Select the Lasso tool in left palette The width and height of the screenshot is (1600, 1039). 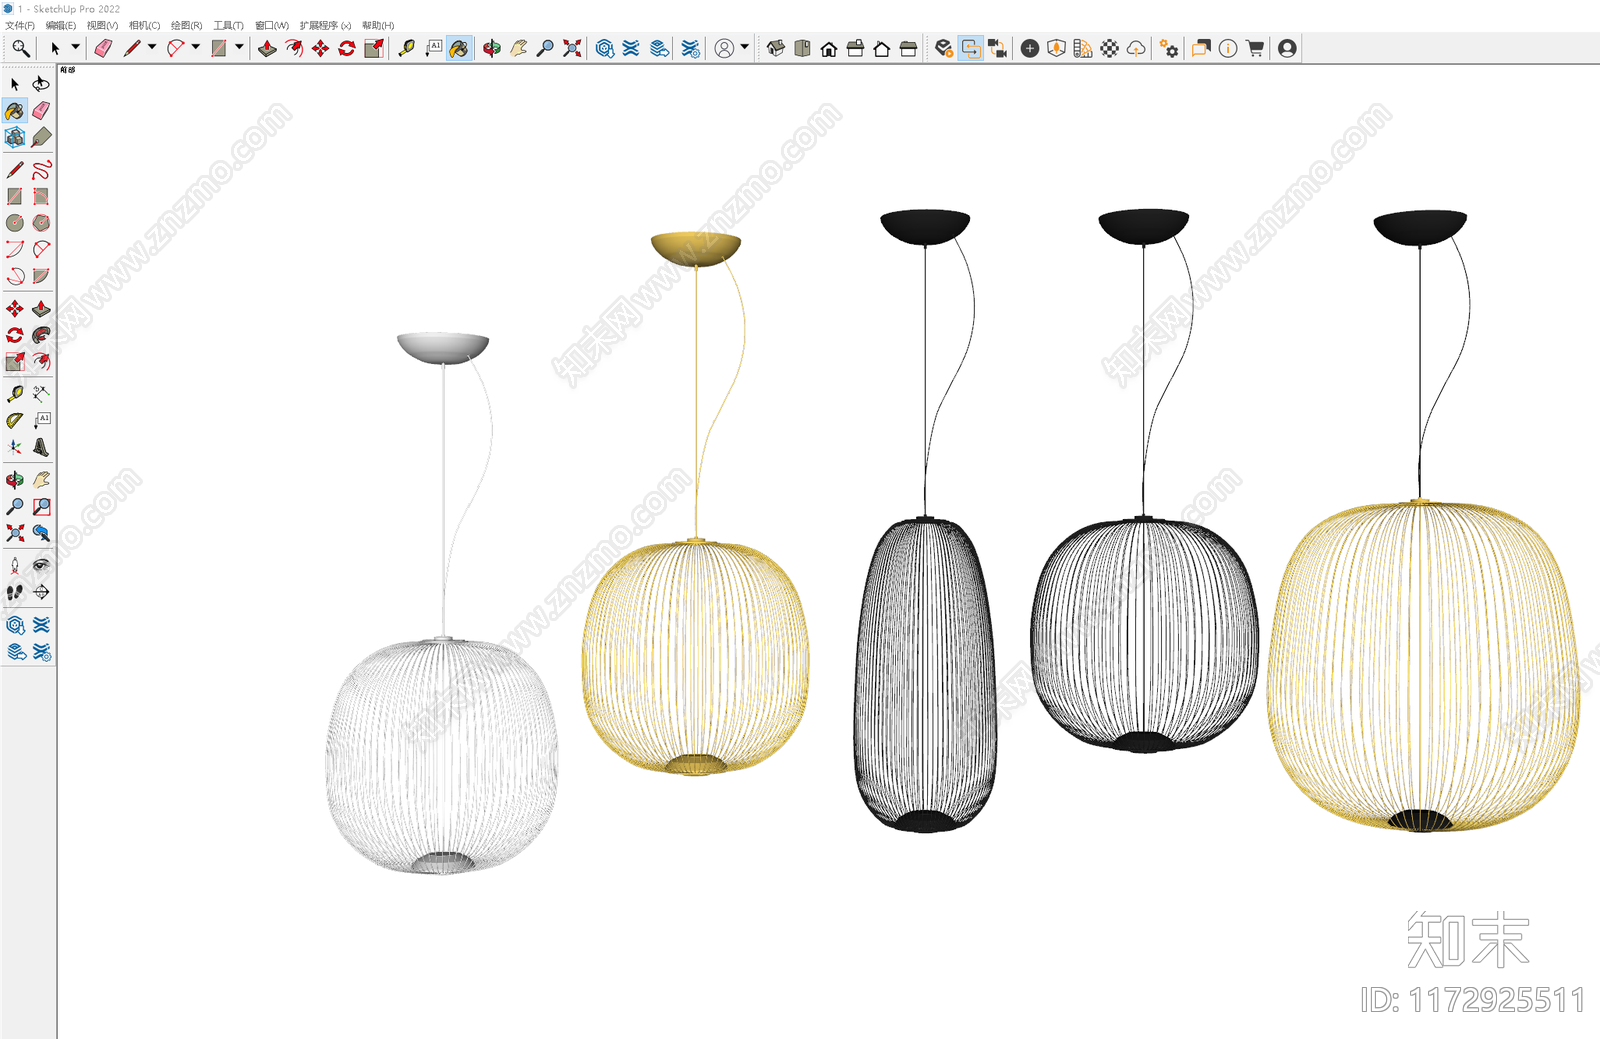pos(41,84)
